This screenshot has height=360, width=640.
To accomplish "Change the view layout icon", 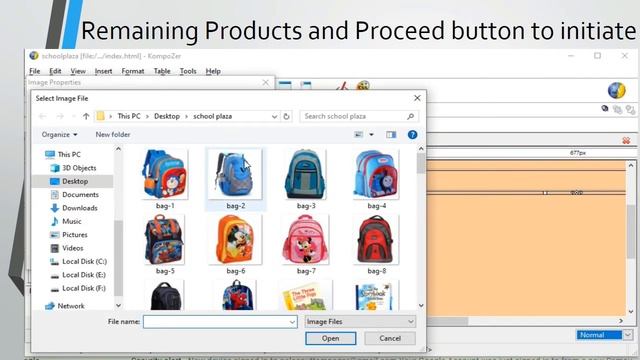I will (x=358, y=135).
